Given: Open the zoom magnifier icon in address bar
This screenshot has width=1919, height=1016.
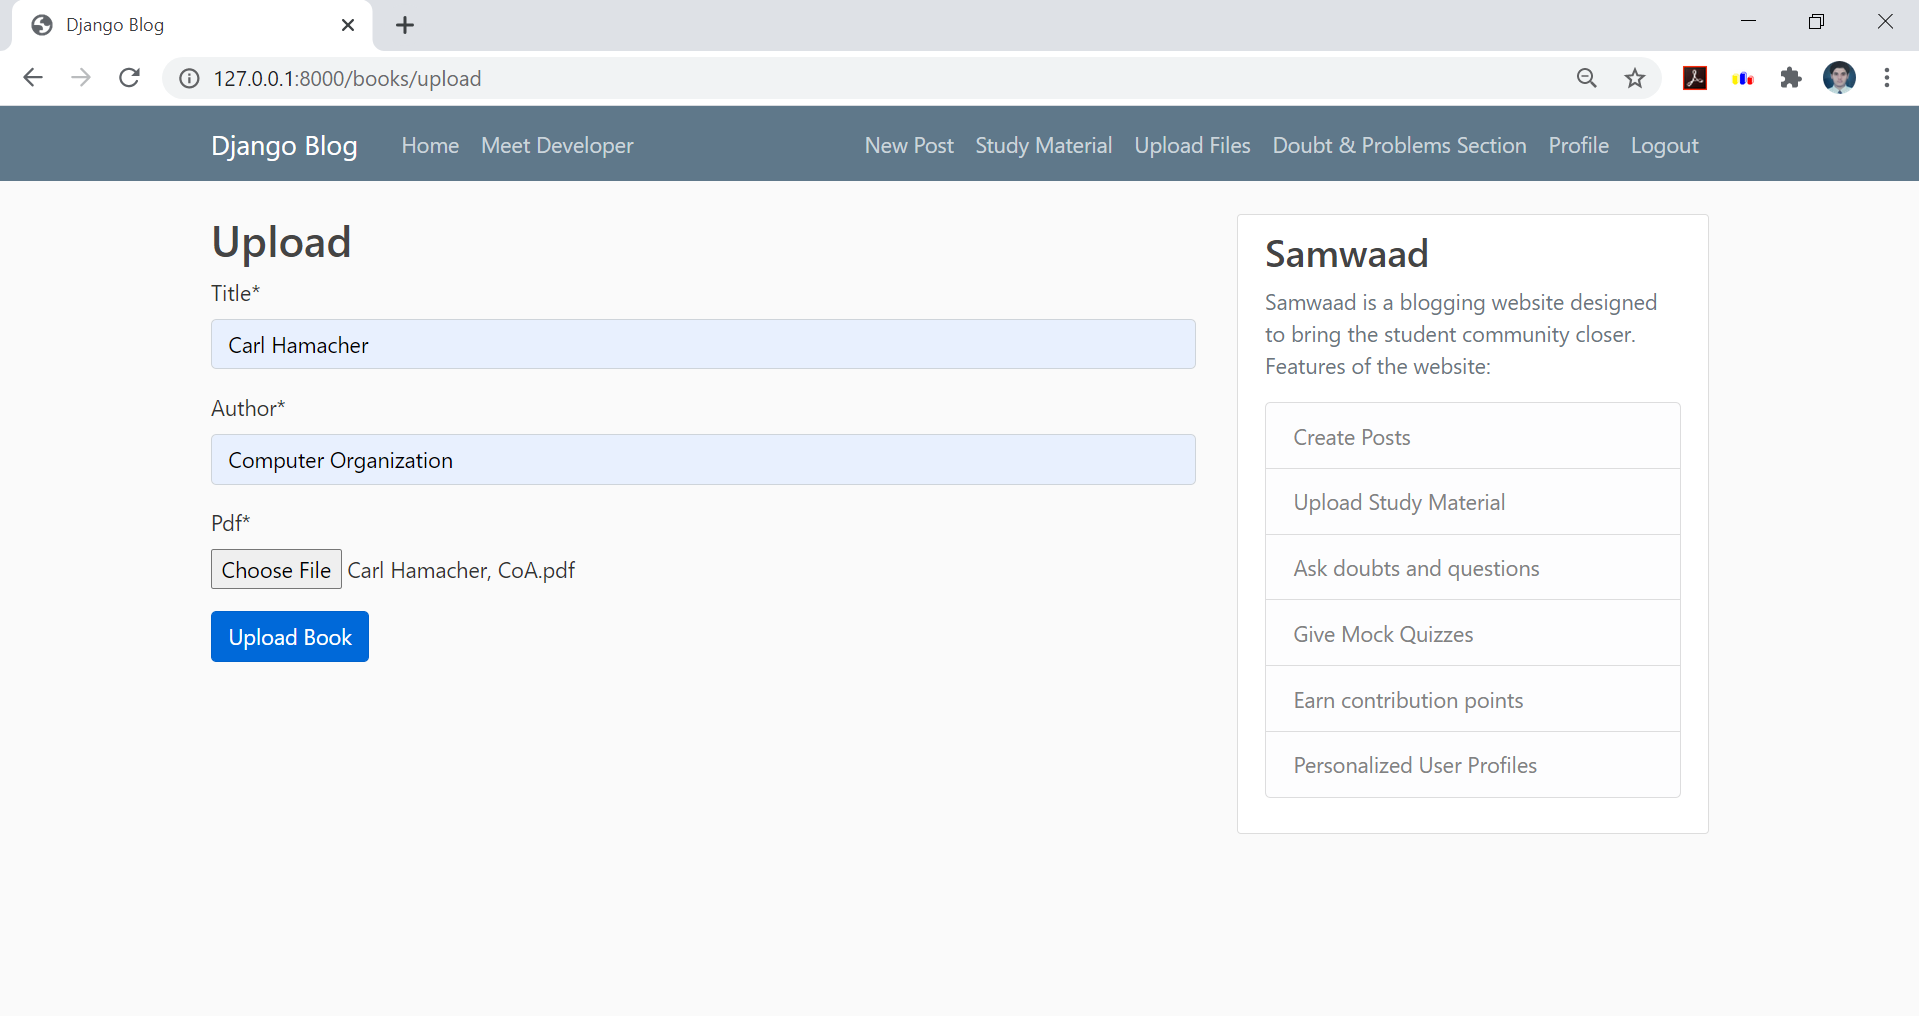Looking at the screenshot, I should click(x=1587, y=78).
